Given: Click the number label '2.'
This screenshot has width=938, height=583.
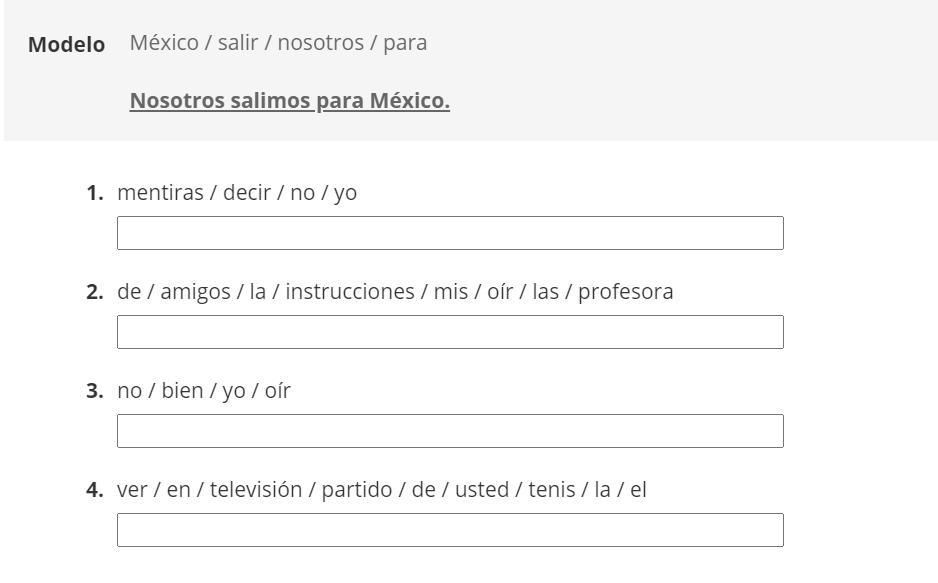Looking at the screenshot, I should (x=95, y=292).
